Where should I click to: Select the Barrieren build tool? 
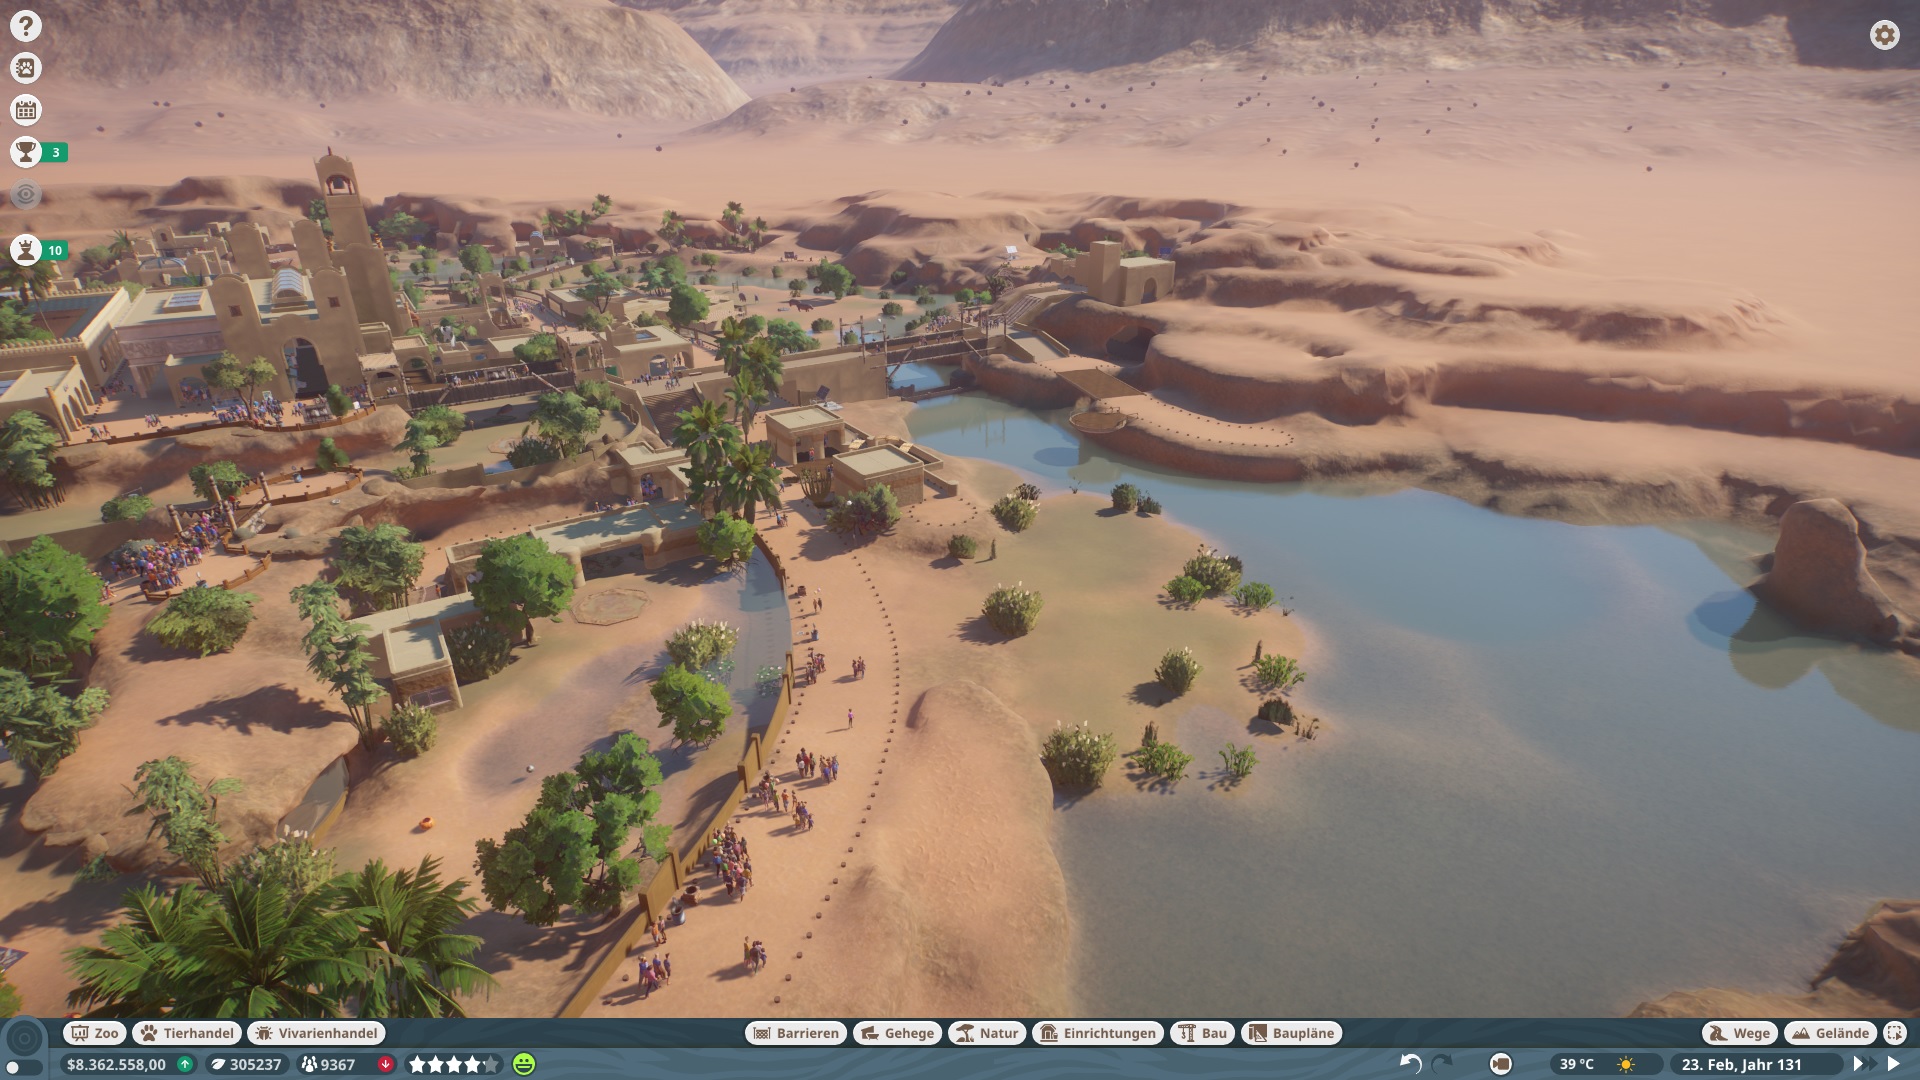796,1033
